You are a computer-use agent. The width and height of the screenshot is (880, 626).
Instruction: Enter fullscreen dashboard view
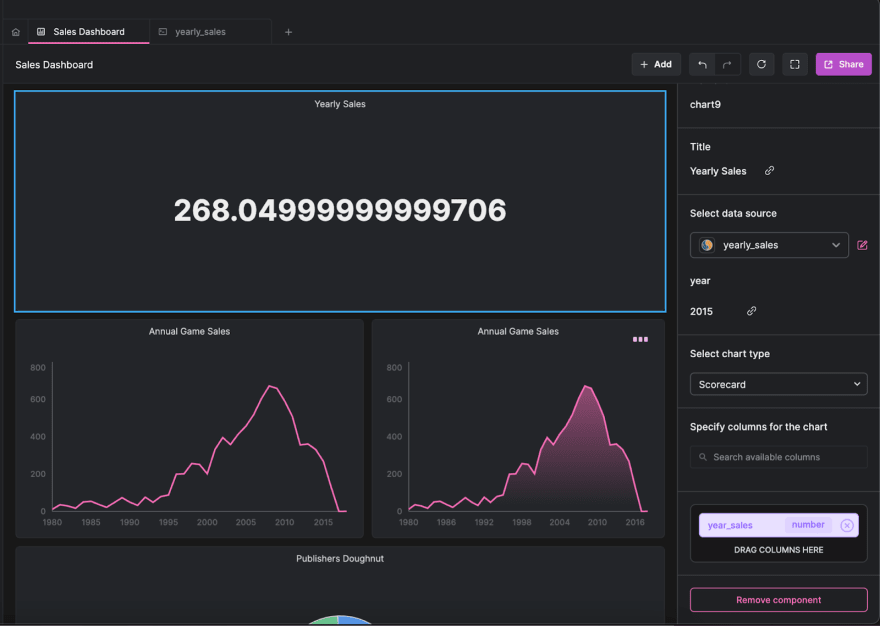(x=795, y=65)
